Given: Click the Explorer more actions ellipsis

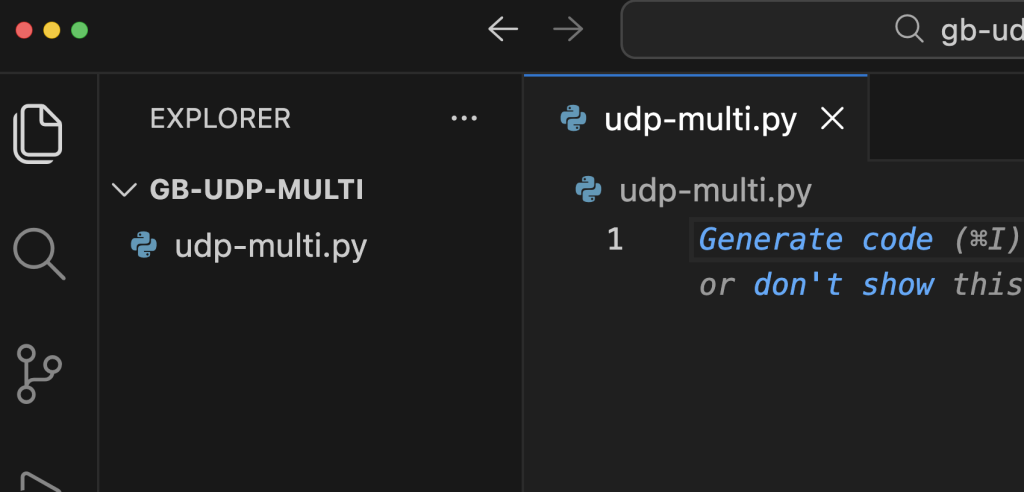Looking at the screenshot, I should pos(464,118).
